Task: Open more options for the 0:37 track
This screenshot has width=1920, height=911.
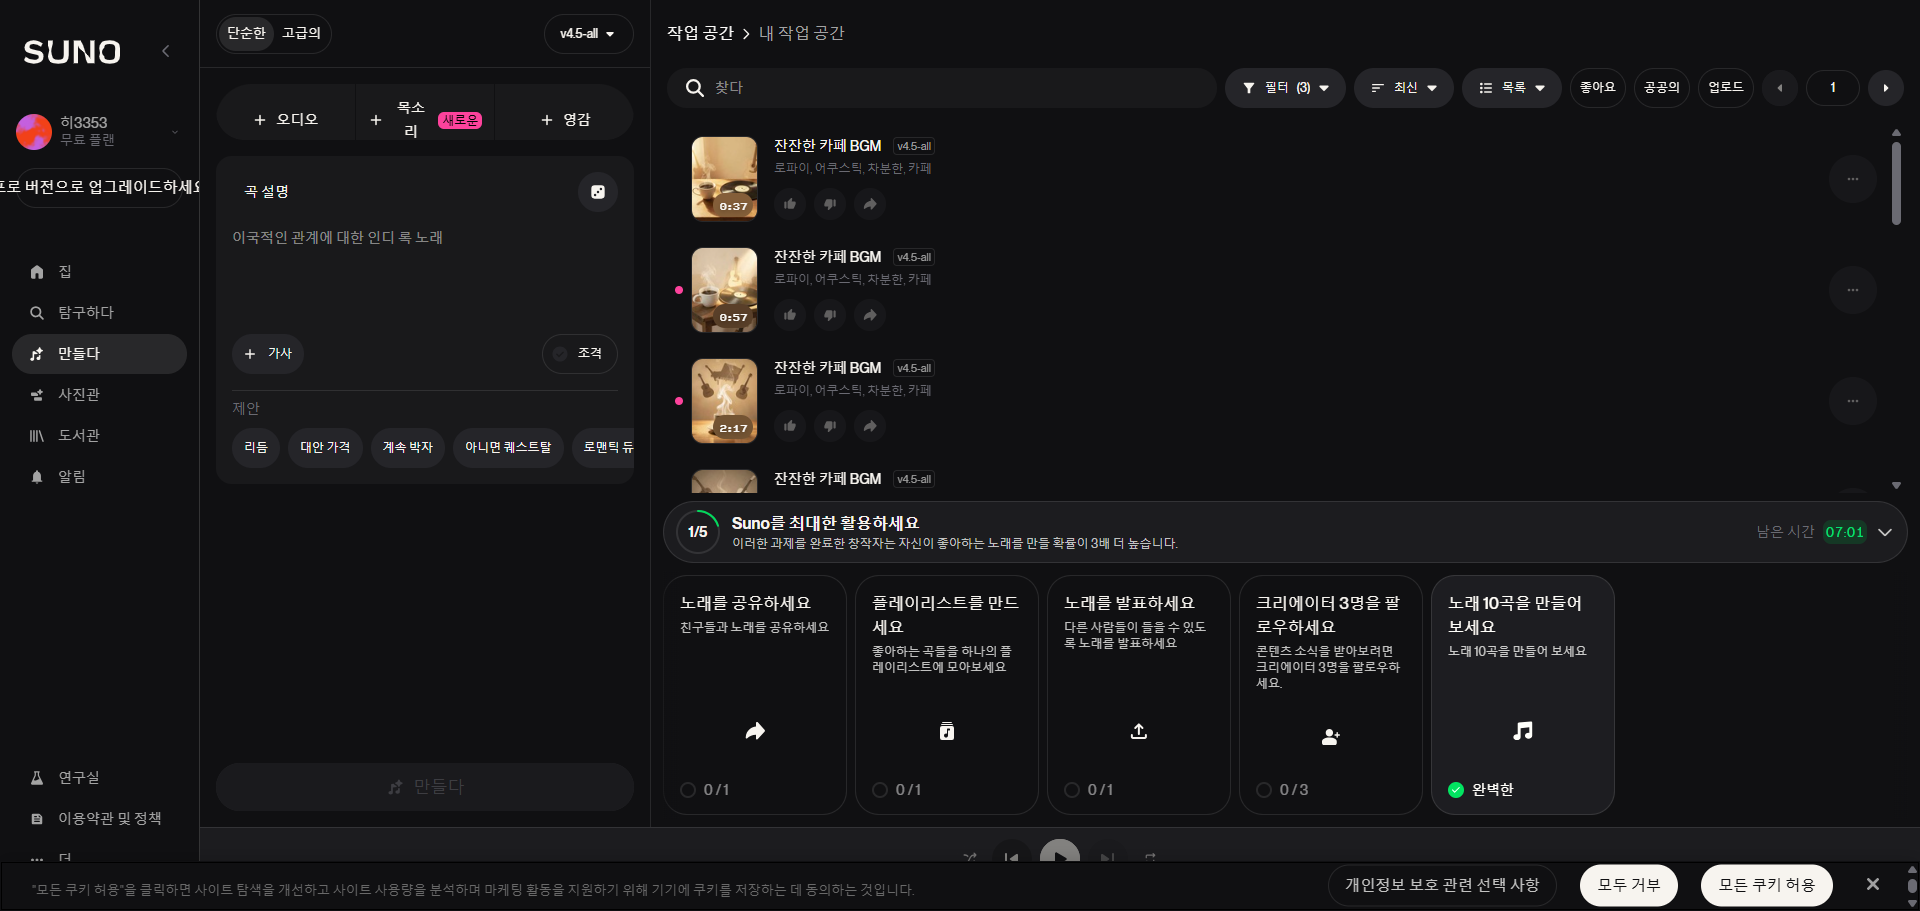Action: pyautogui.click(x=1853, y=179)
